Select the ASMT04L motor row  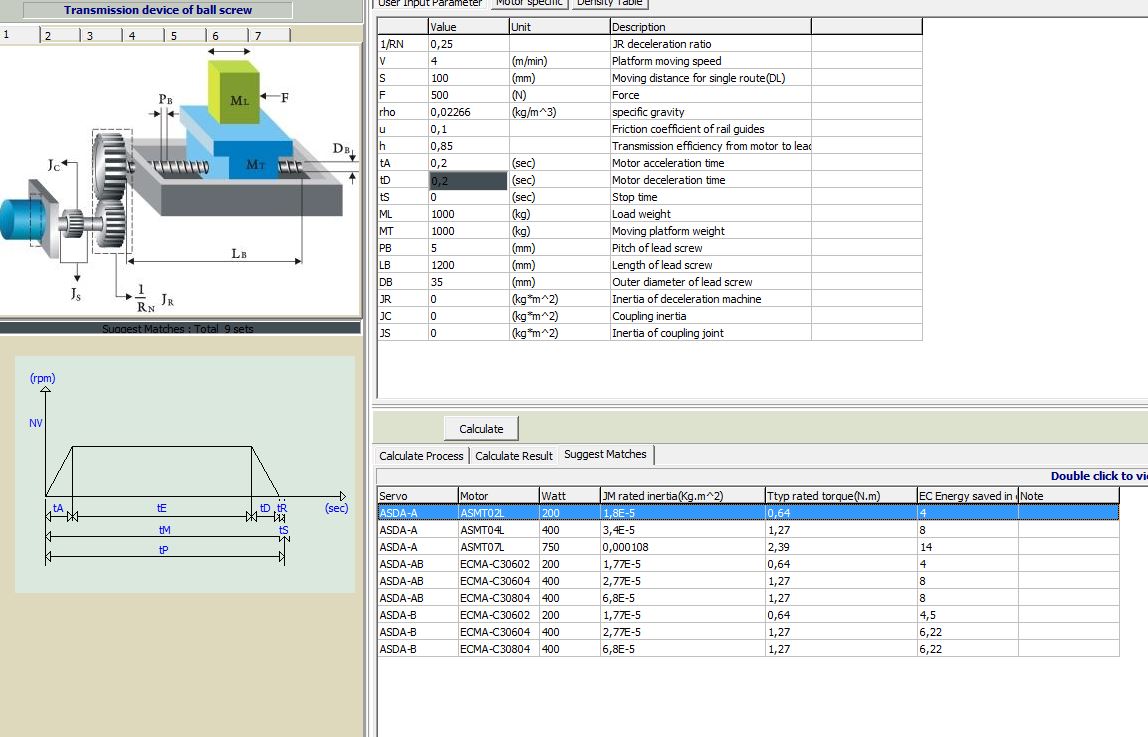click(x=748, y=530)
